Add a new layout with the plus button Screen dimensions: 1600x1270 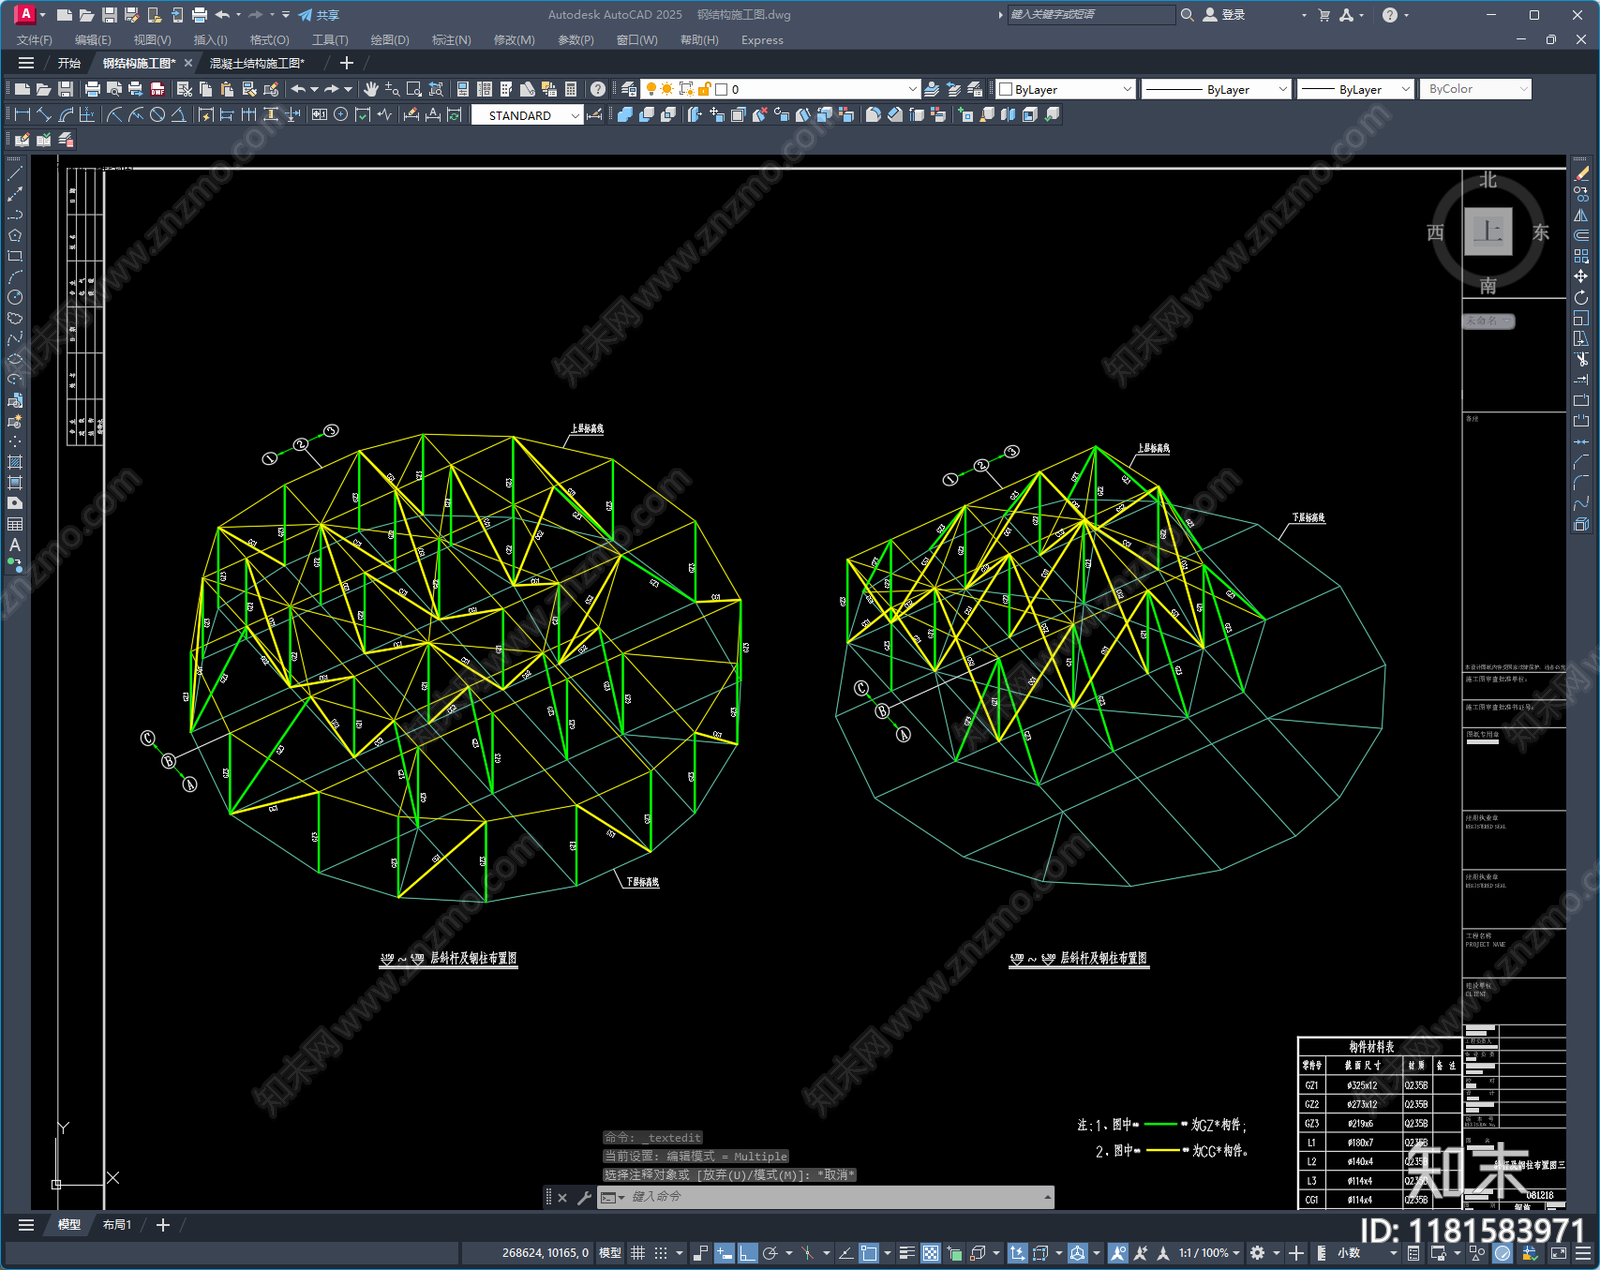[163, 1225]
